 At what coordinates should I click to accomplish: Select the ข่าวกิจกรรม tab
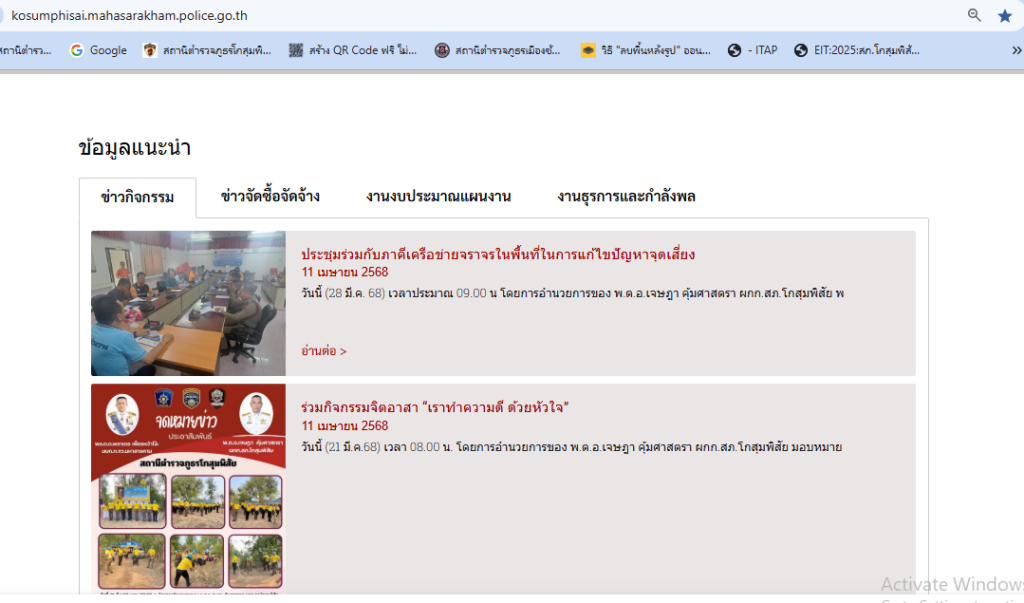tap(137, 197)
